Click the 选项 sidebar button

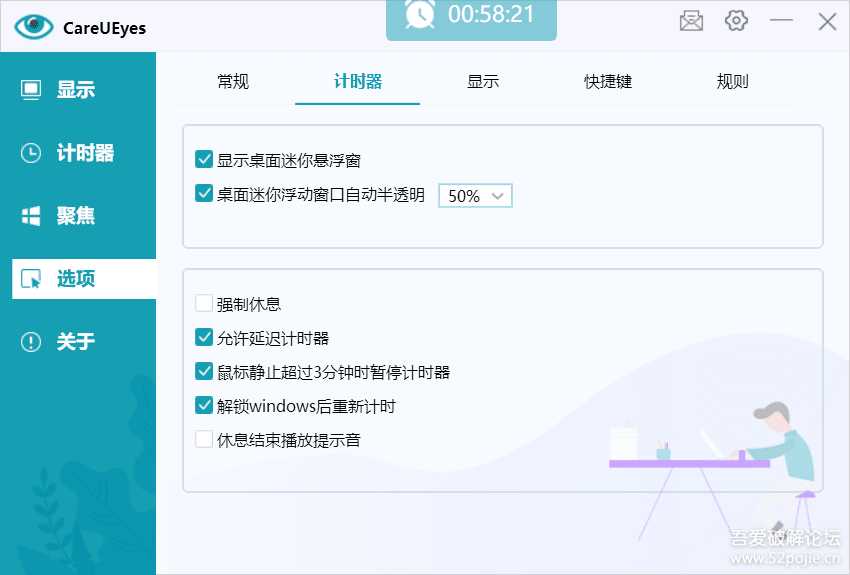pyautogui.click(x=84, y=279)
